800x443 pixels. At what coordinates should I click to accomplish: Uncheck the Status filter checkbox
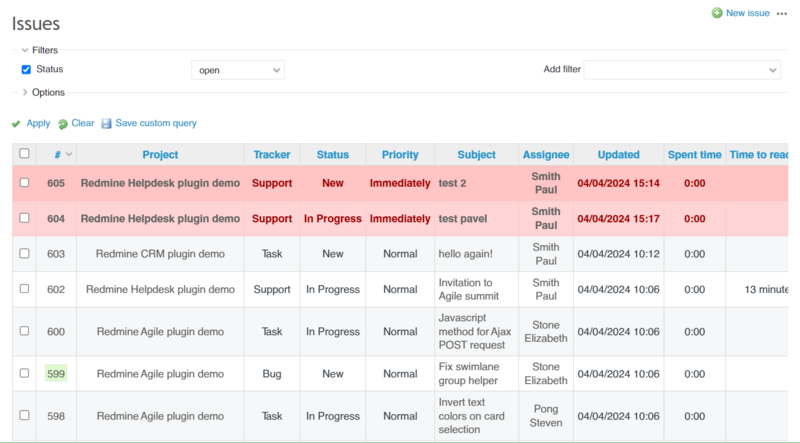click(26, 70)
